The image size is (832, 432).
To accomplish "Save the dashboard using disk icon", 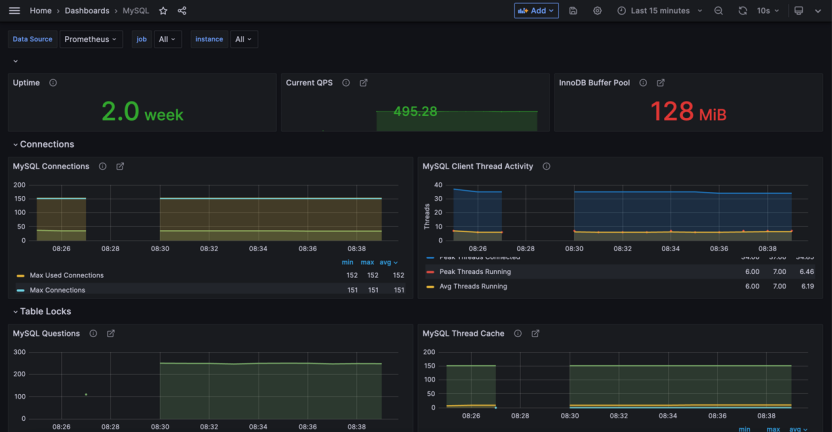I will click(x=573, y=11).
